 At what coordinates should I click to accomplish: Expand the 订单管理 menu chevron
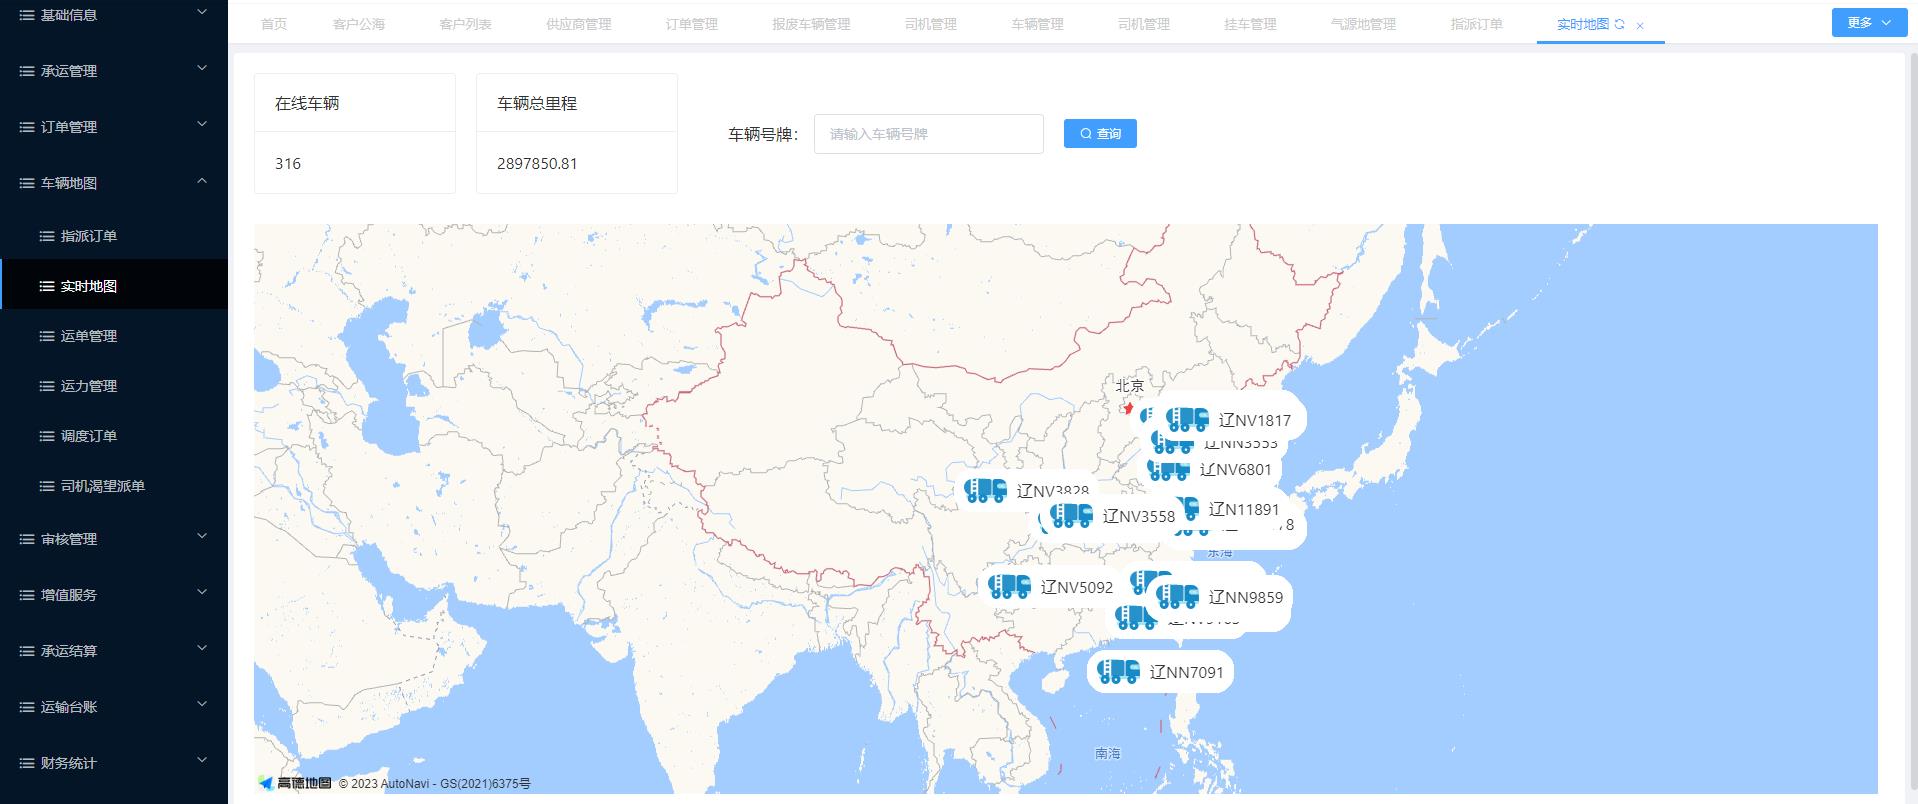(201, 124)
